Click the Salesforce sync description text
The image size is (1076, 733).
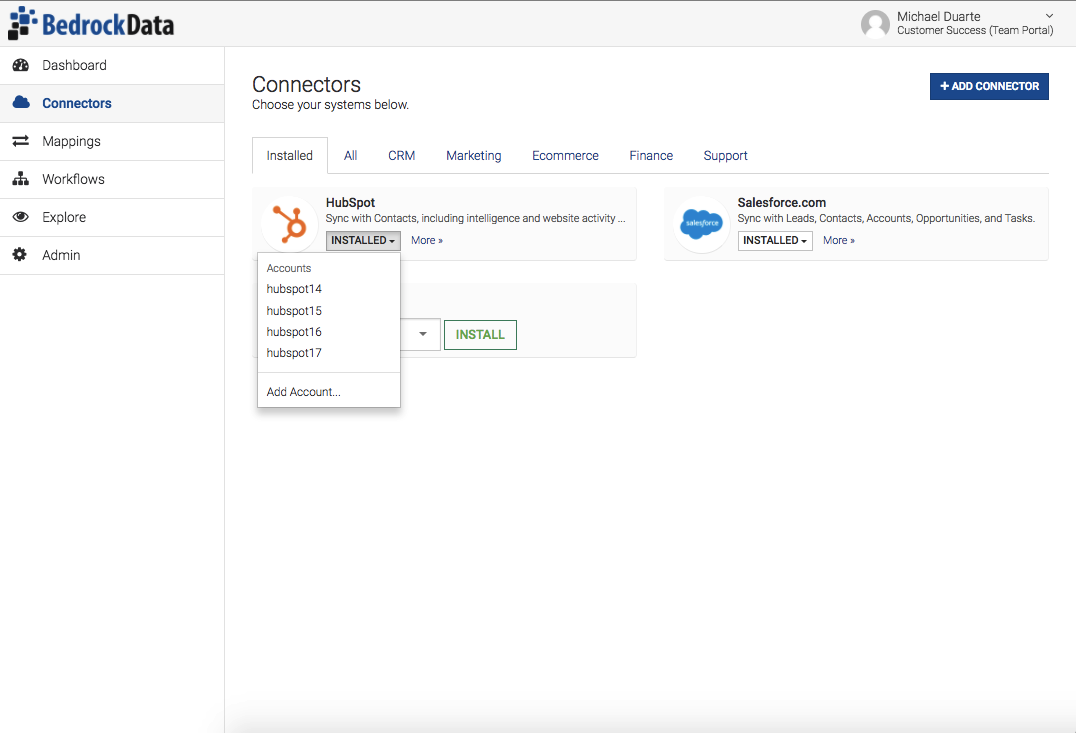coord(886,218)
